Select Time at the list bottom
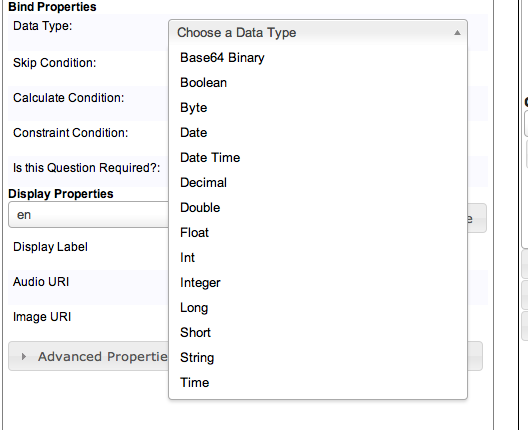The height and width of the screenshot is (430, 528). pyautogui.click(x=318, y=382)
